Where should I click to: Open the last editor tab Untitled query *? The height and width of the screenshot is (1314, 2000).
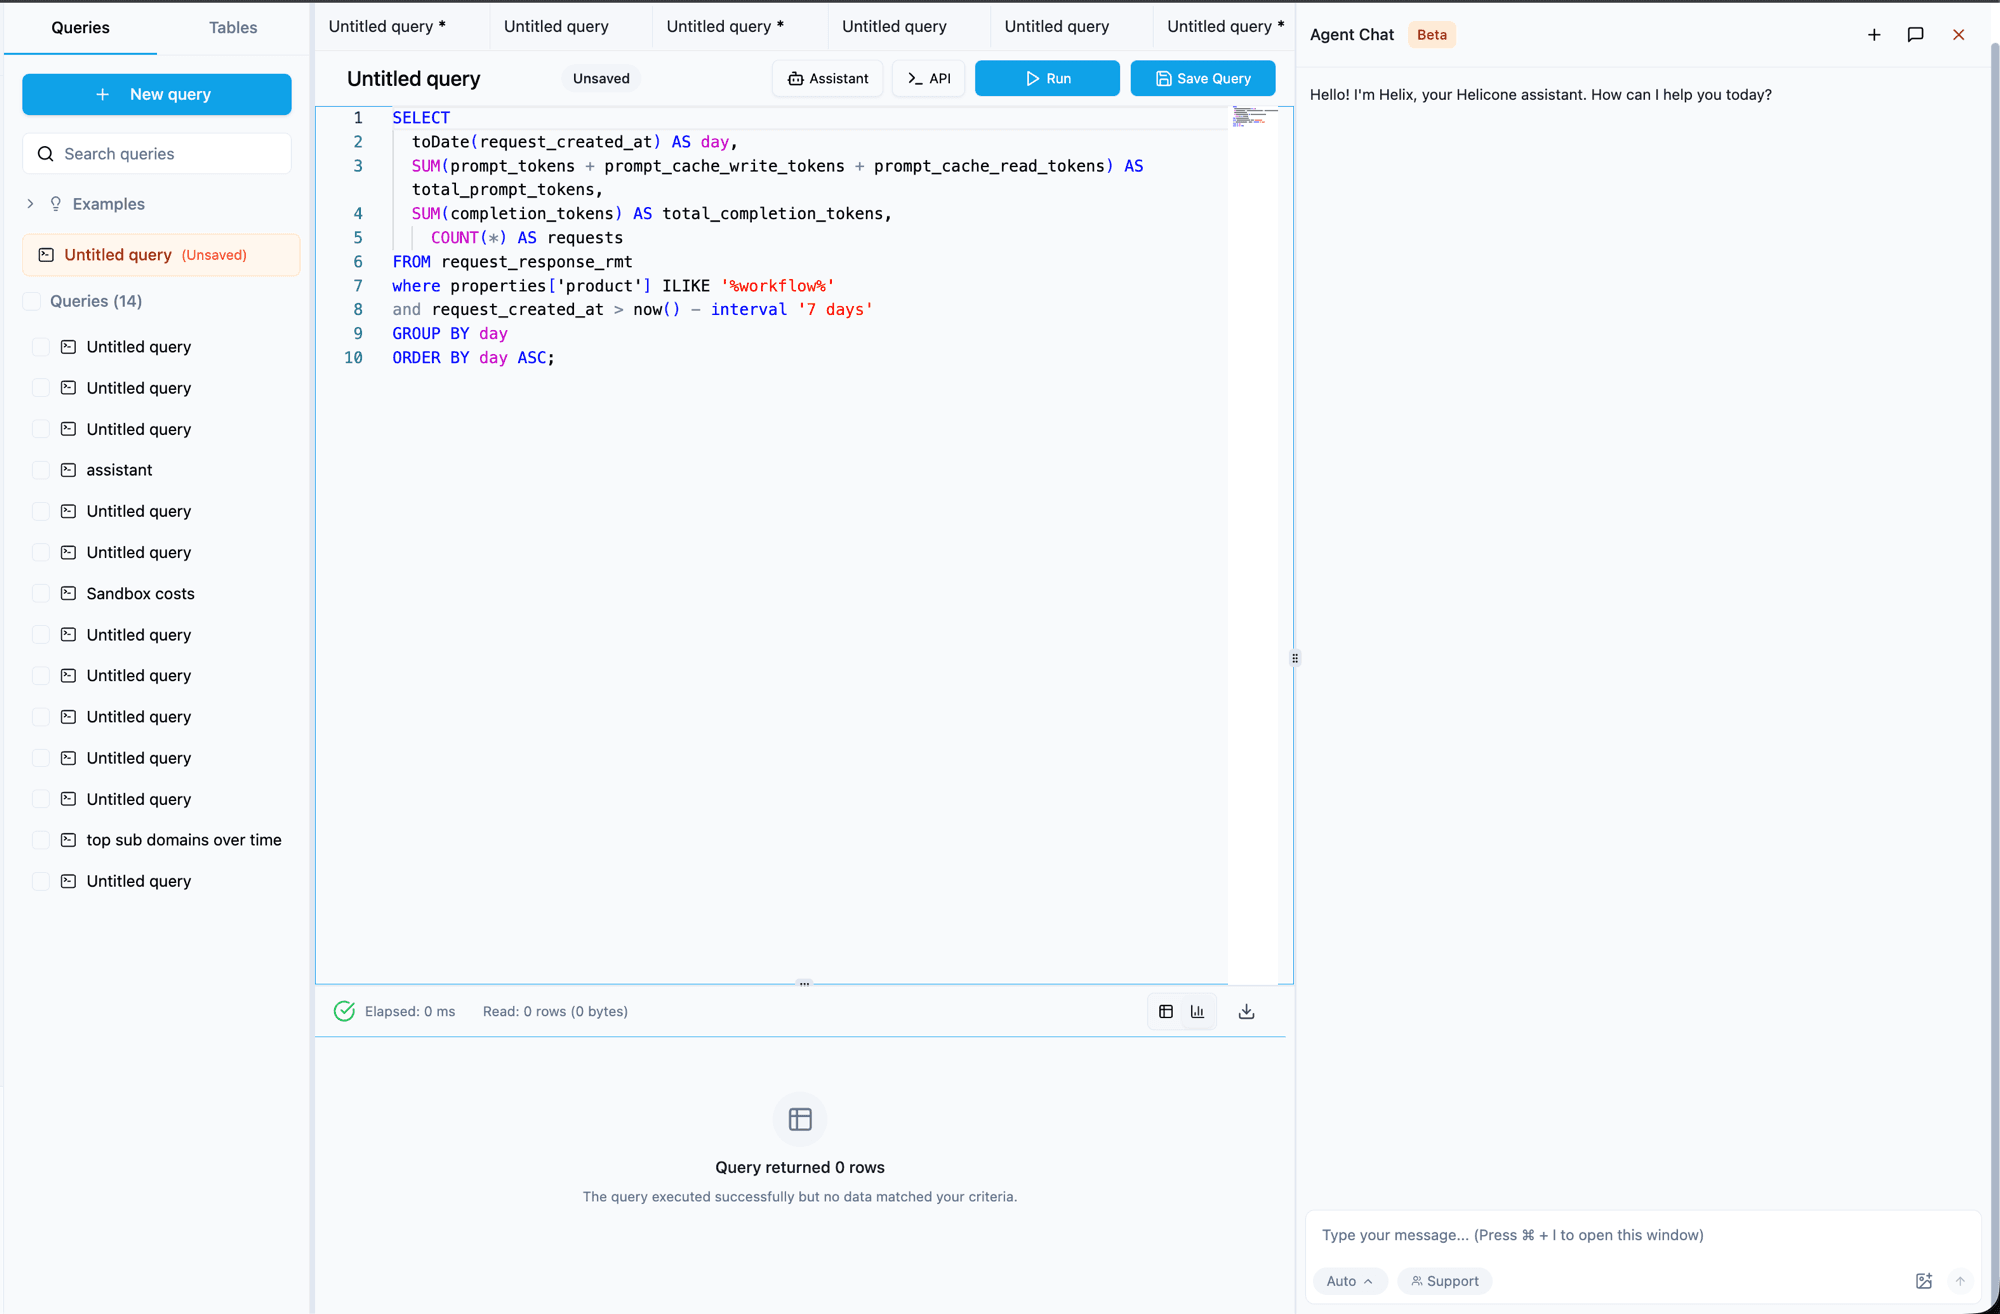(x=1225, y=27)
